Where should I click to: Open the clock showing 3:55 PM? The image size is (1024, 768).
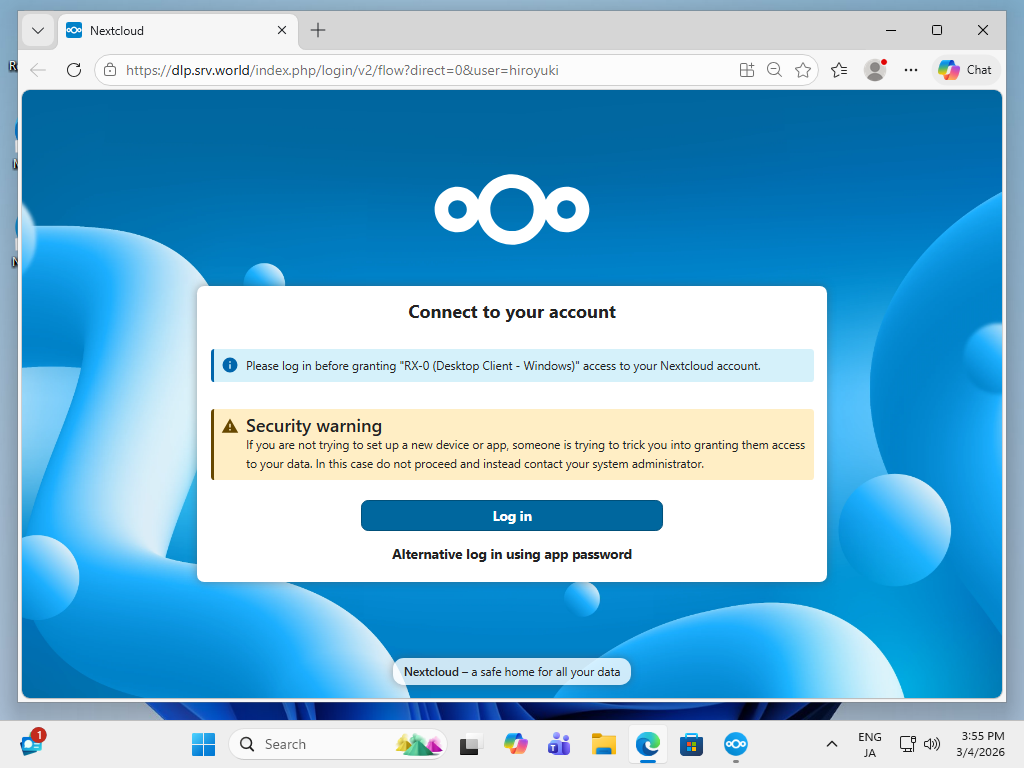[x=980, y=744]
